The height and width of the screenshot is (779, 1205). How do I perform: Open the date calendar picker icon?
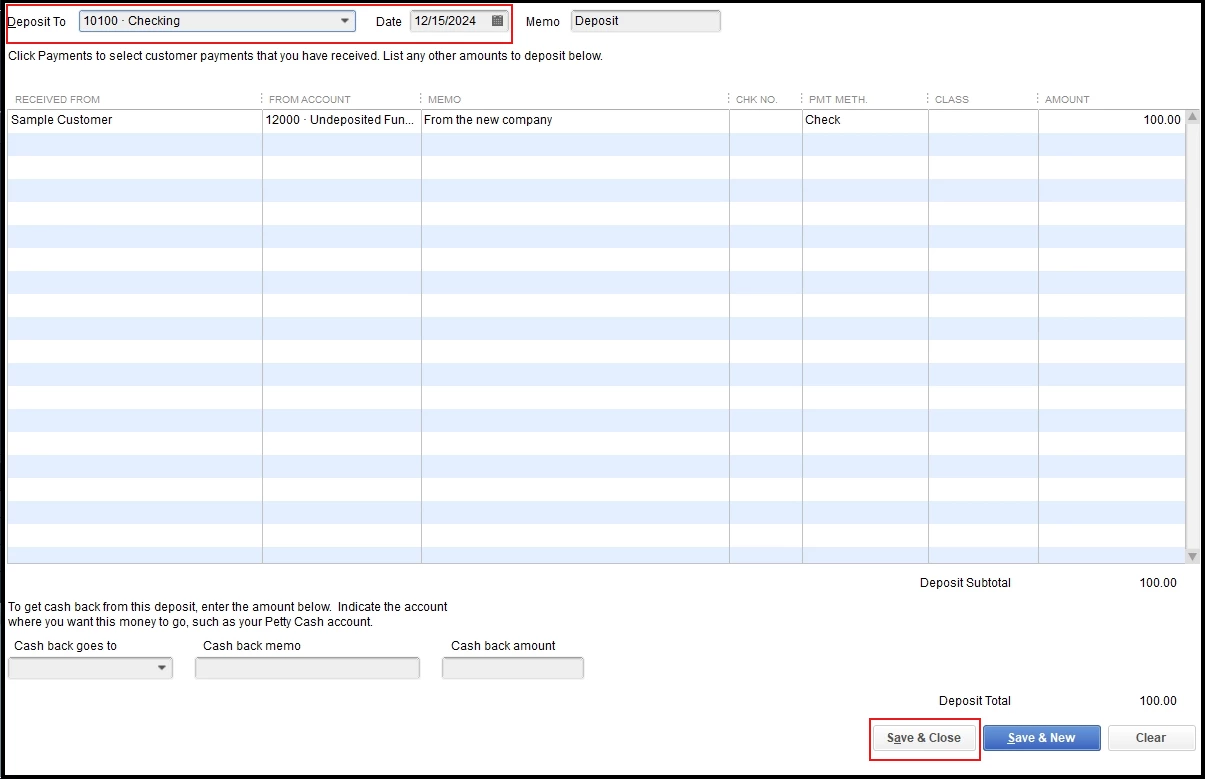(x=497, y=21)
